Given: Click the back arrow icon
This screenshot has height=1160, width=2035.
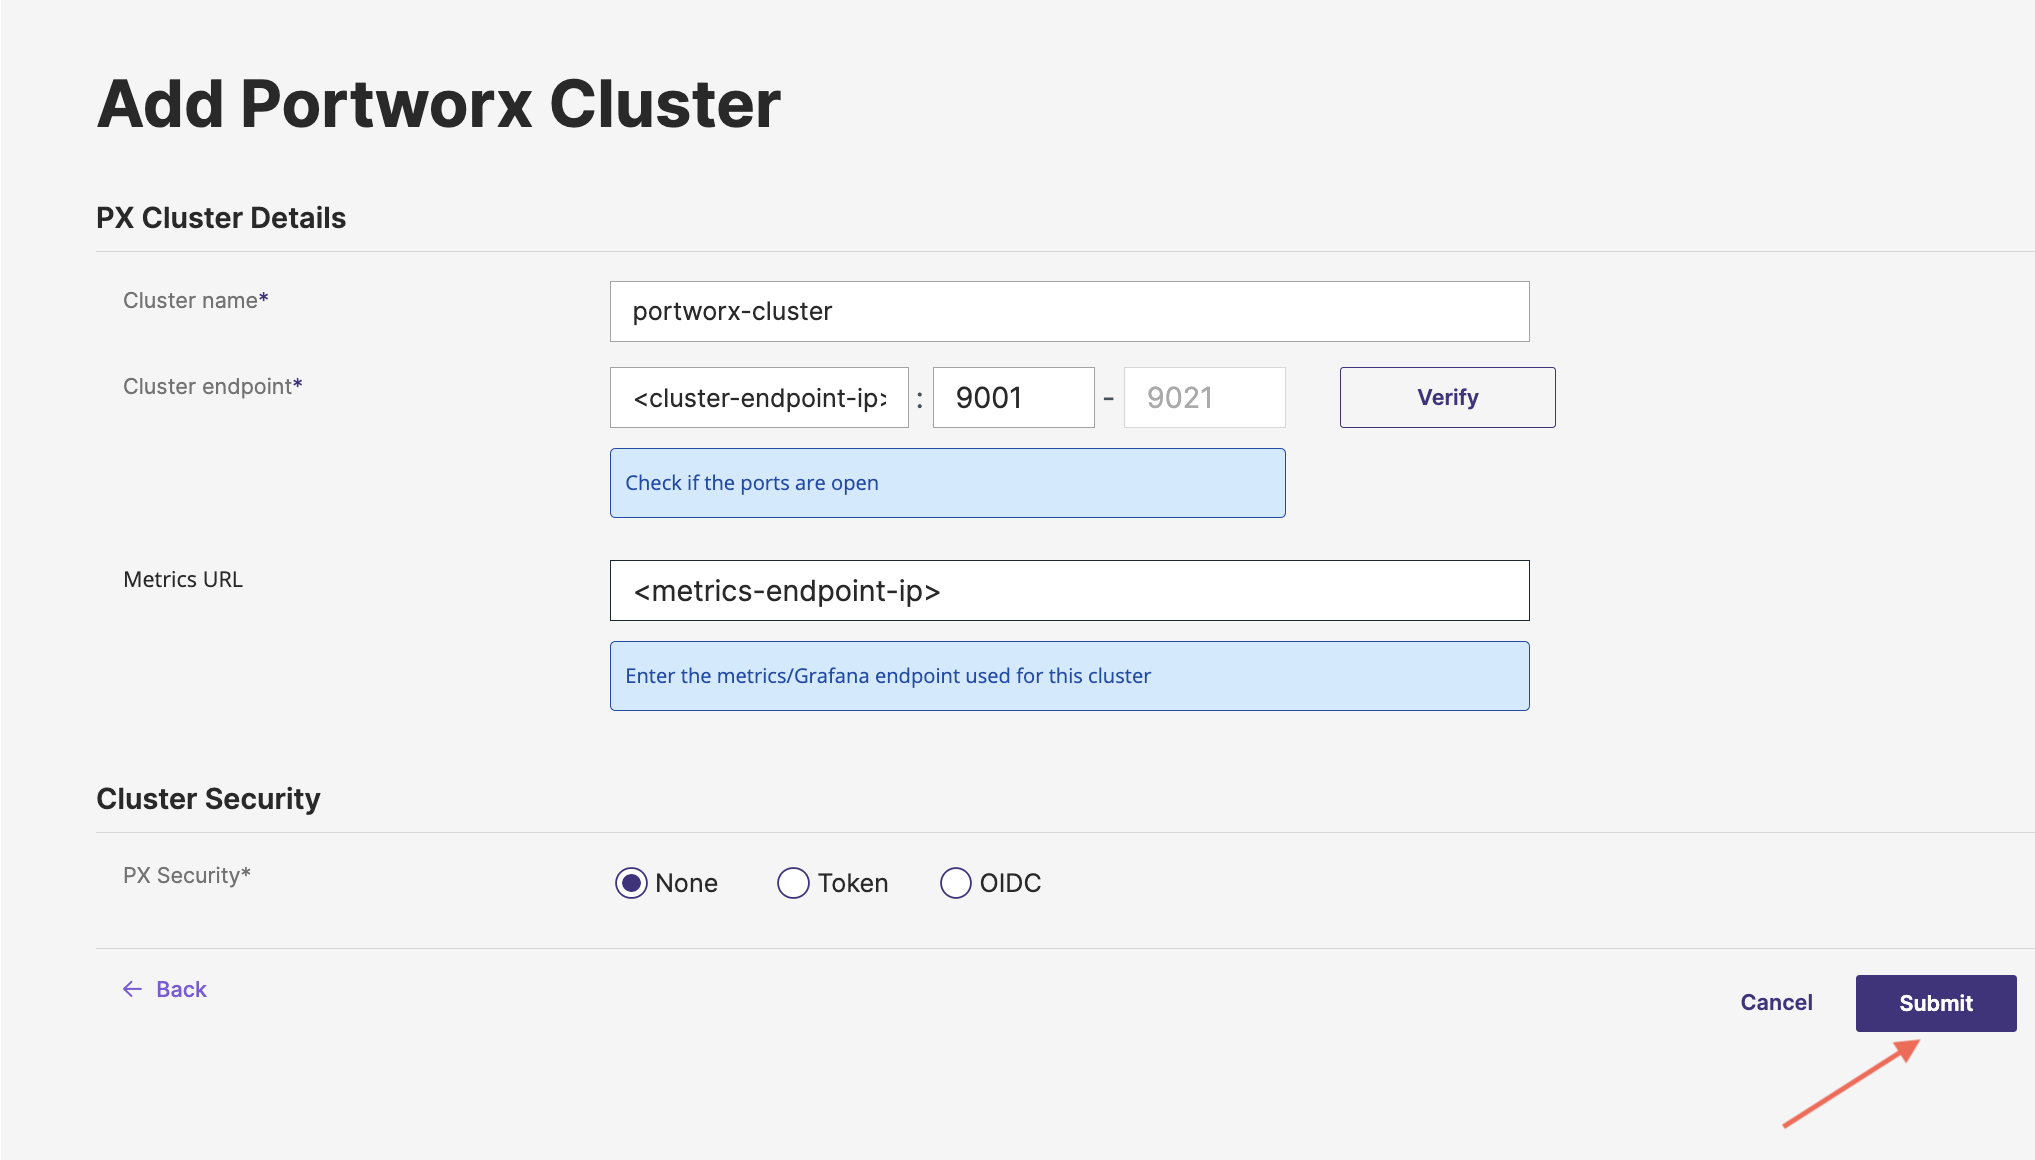Looking at the screenshot, I should (x=132, y=989).
